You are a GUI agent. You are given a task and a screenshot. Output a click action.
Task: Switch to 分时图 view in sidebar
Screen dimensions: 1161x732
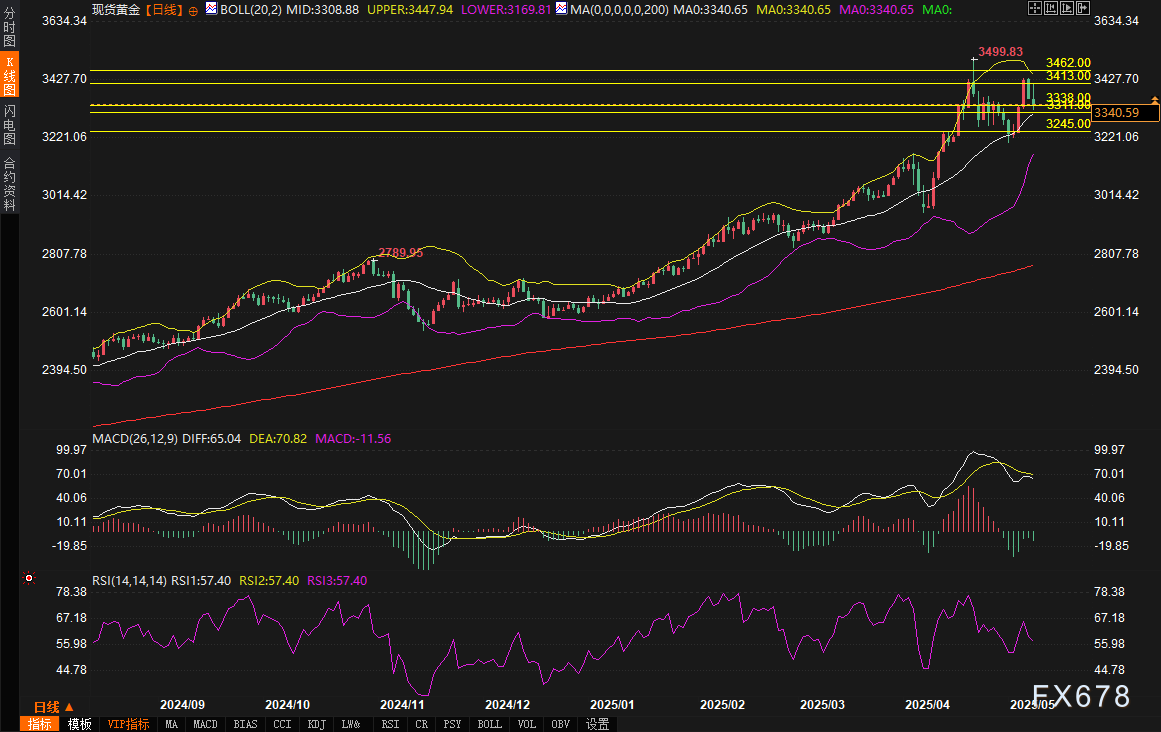coord(9,29)
